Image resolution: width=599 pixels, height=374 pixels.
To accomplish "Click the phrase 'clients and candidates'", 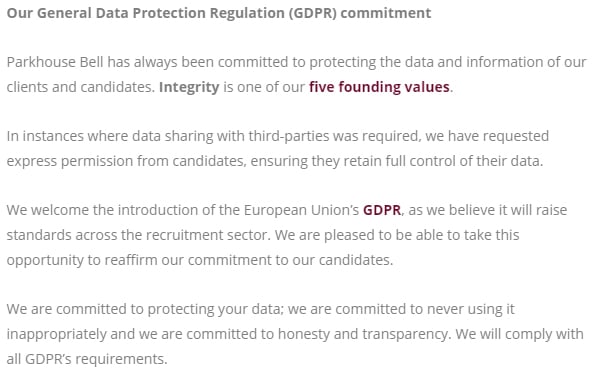I will click(x=79, y=87).
